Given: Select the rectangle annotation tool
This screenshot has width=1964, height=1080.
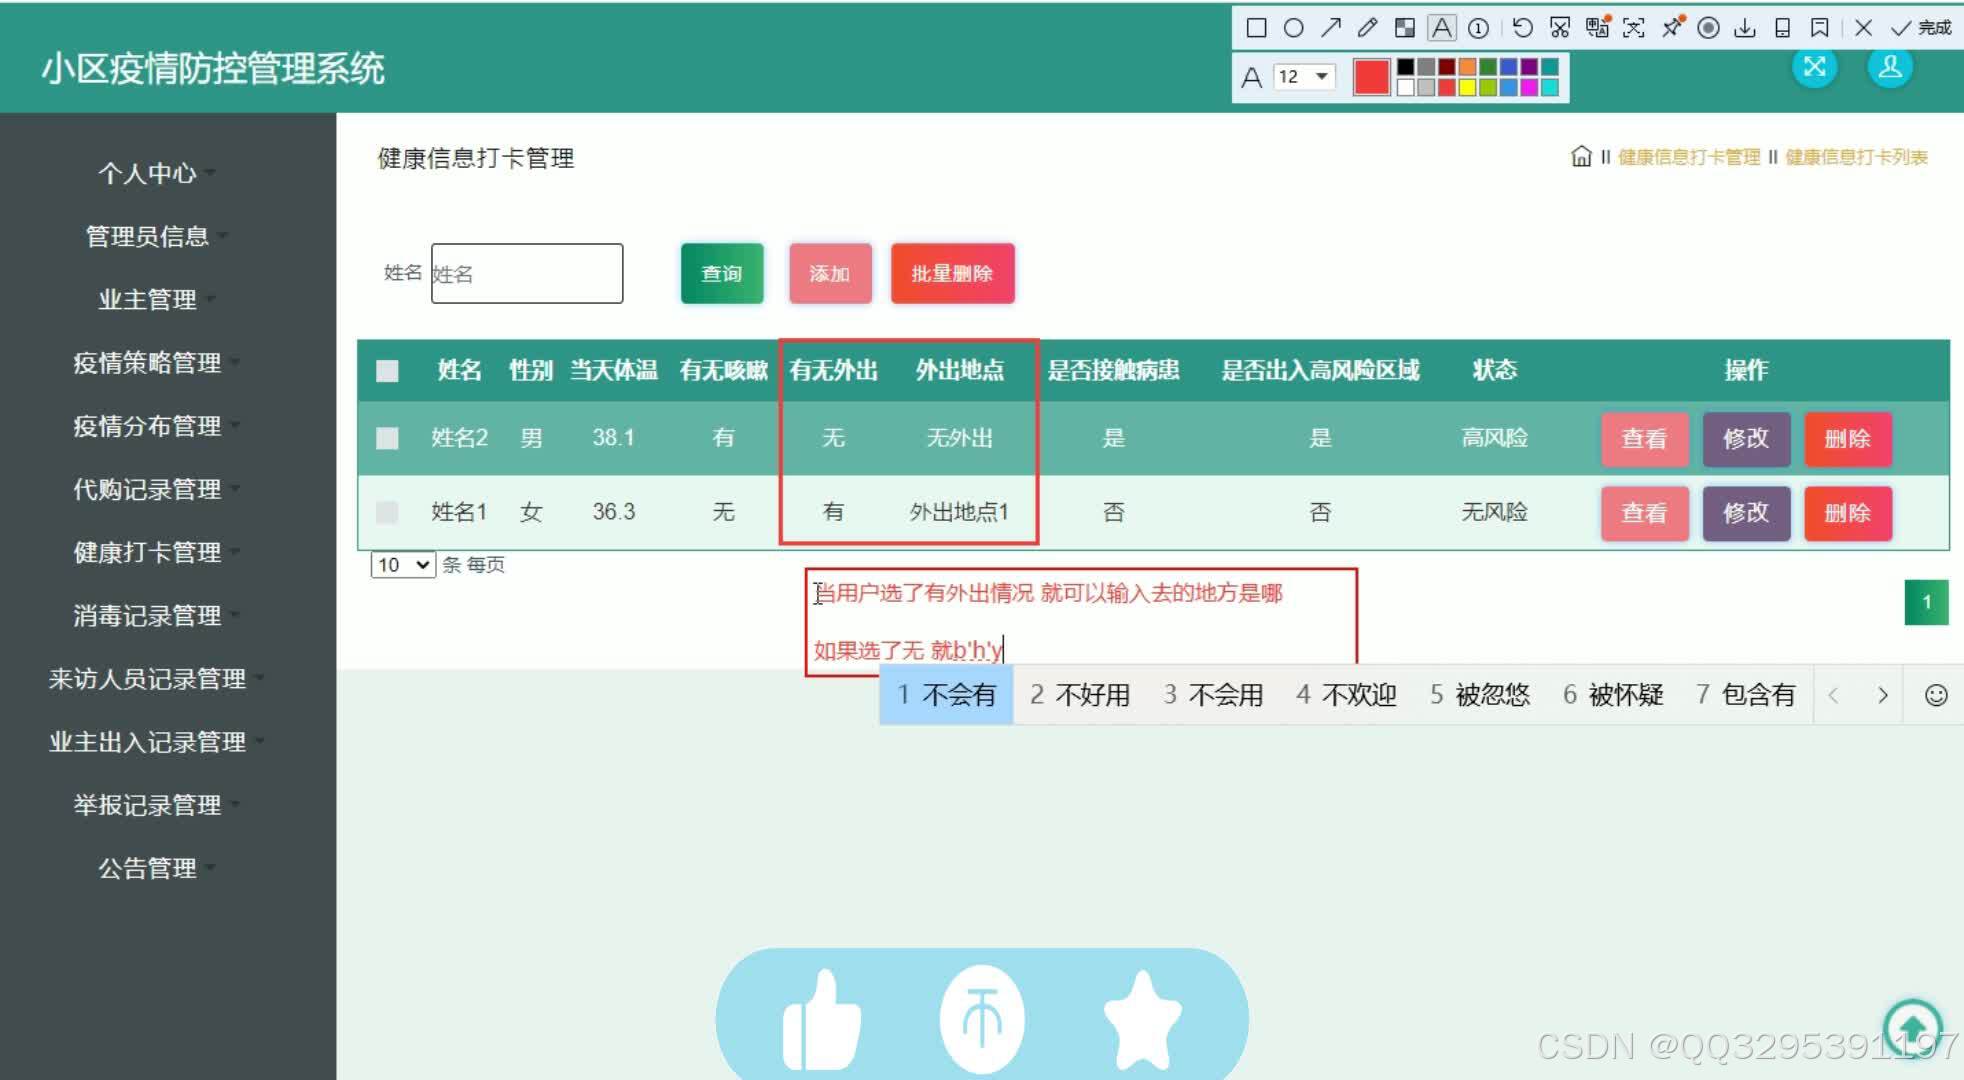Looking at the screenshot, I should click(1256, 28).
